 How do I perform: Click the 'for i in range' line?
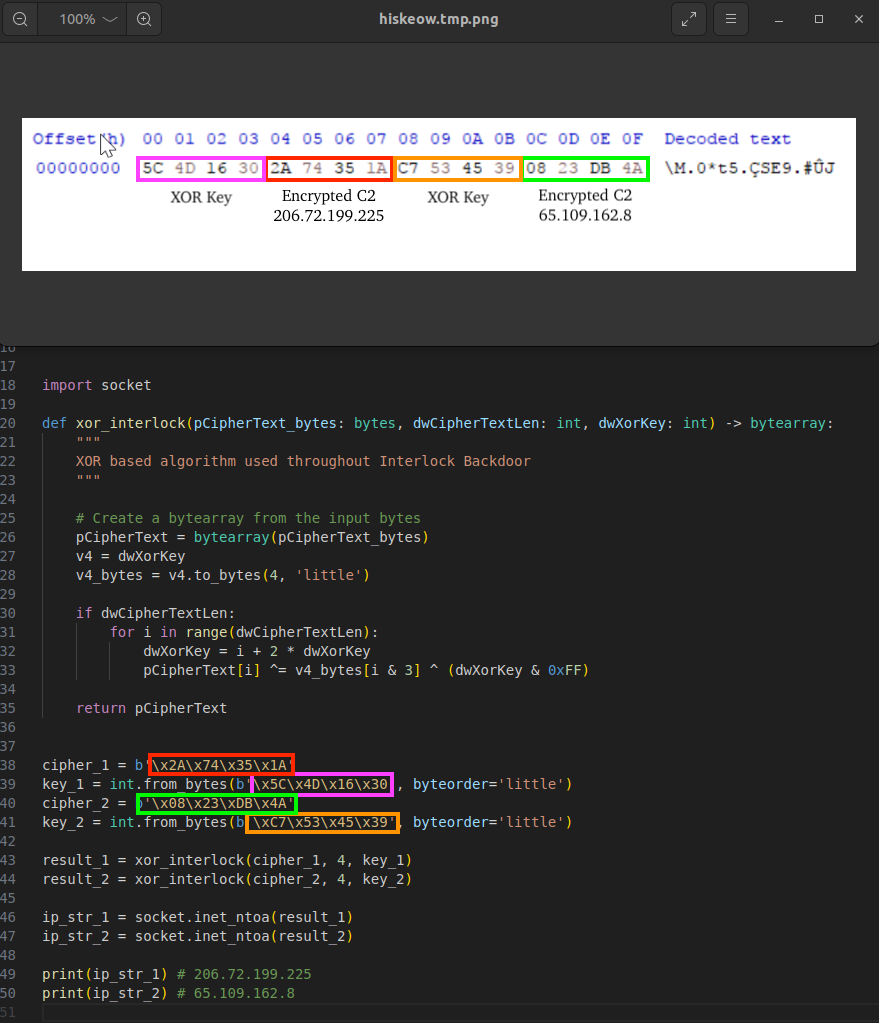point(244,632)
